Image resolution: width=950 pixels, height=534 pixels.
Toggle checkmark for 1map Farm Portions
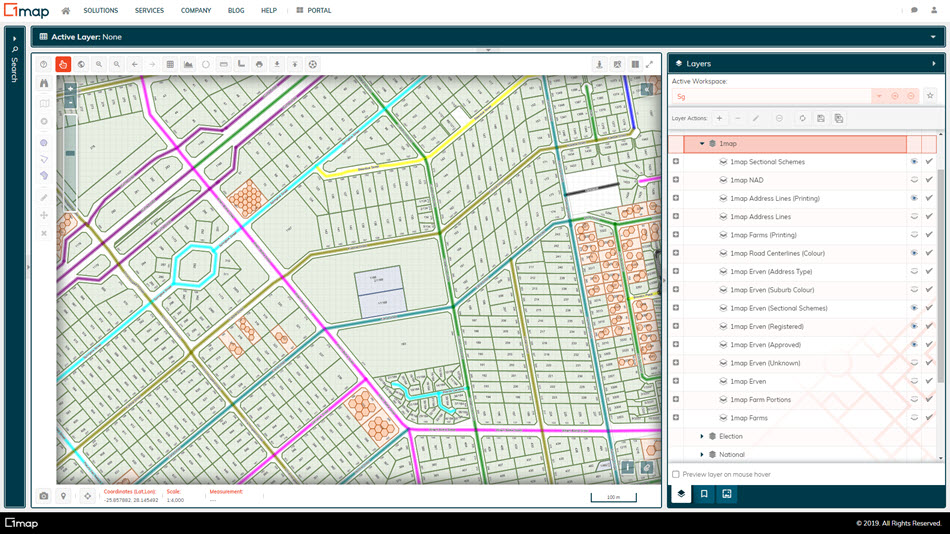pos(929,399)
